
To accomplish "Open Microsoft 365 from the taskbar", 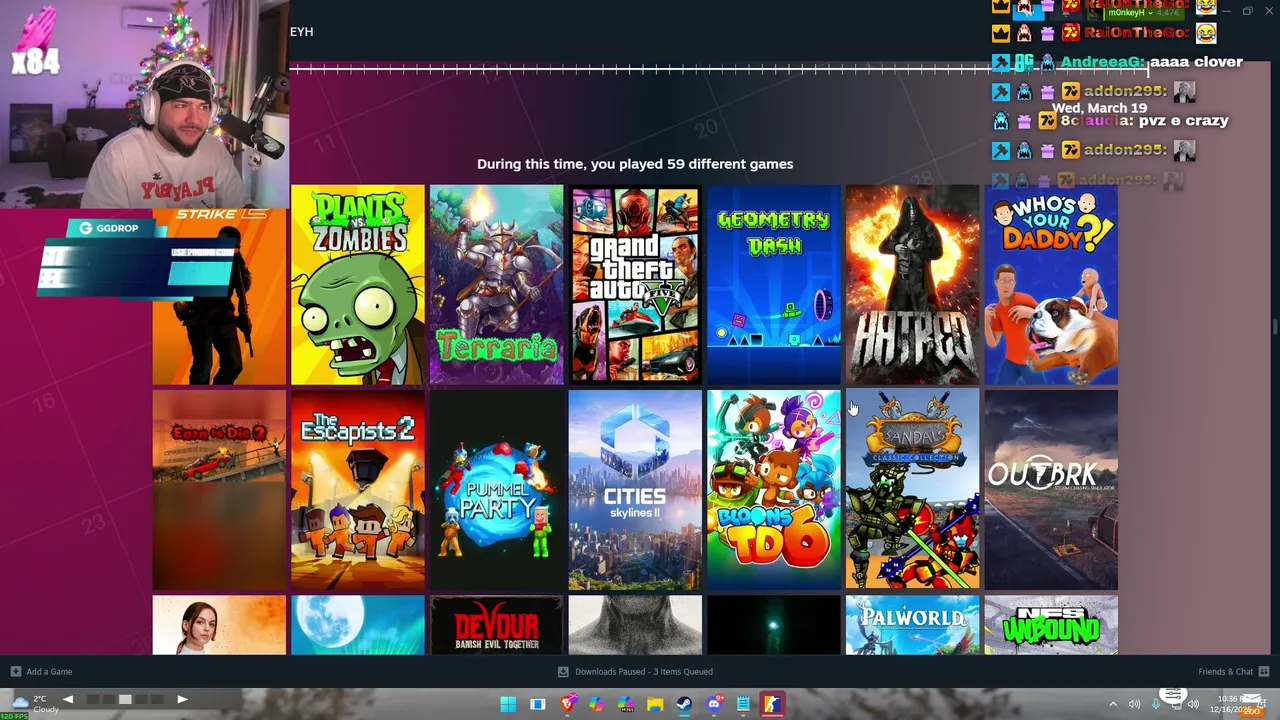I will (x=626, y=704).
